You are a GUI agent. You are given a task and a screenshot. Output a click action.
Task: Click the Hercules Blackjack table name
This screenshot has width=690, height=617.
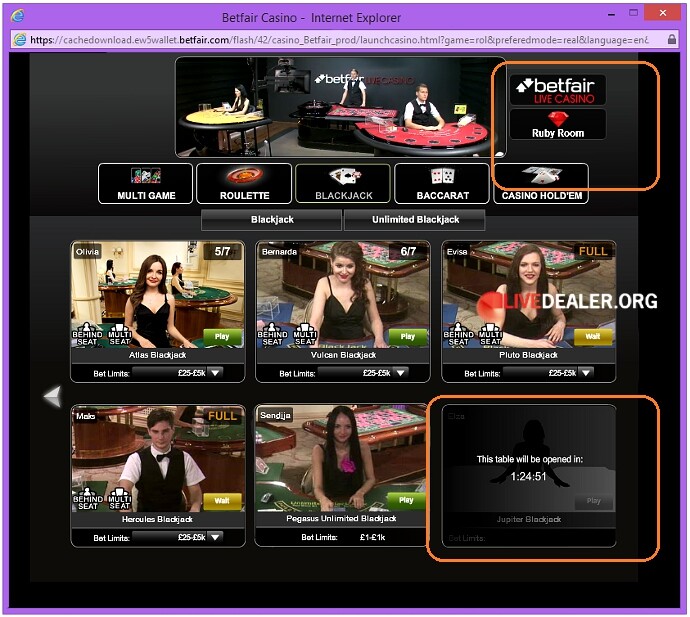[x=157, y=519]
